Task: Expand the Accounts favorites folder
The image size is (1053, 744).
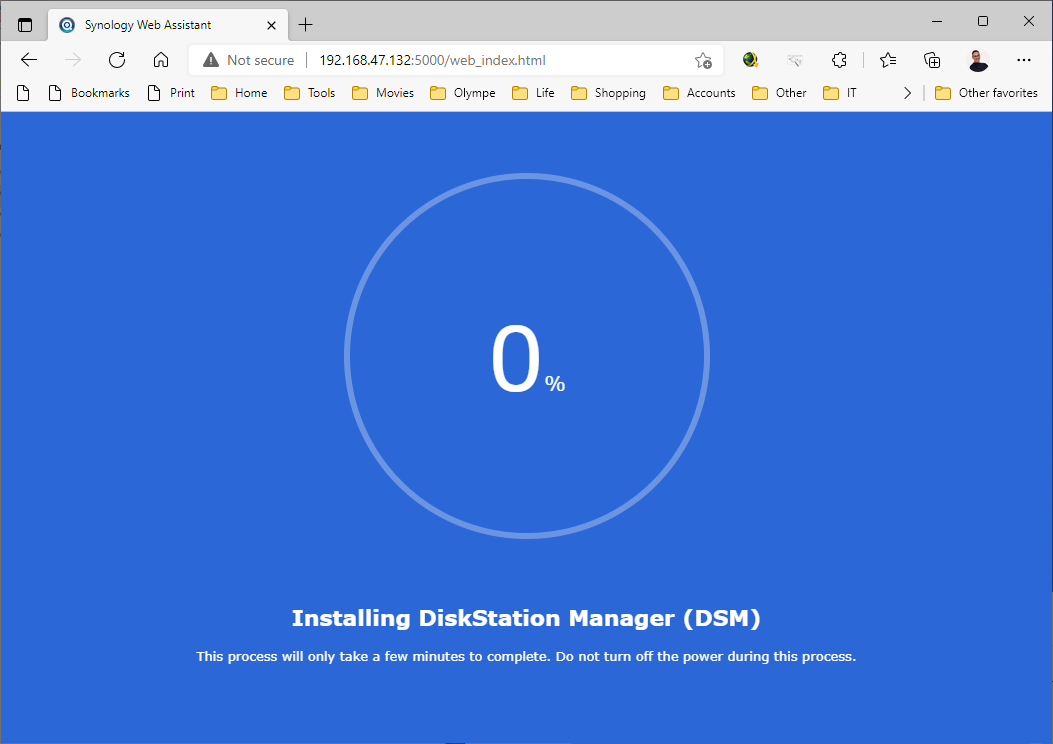Action: pyautogui.click(x=699, y=93)
